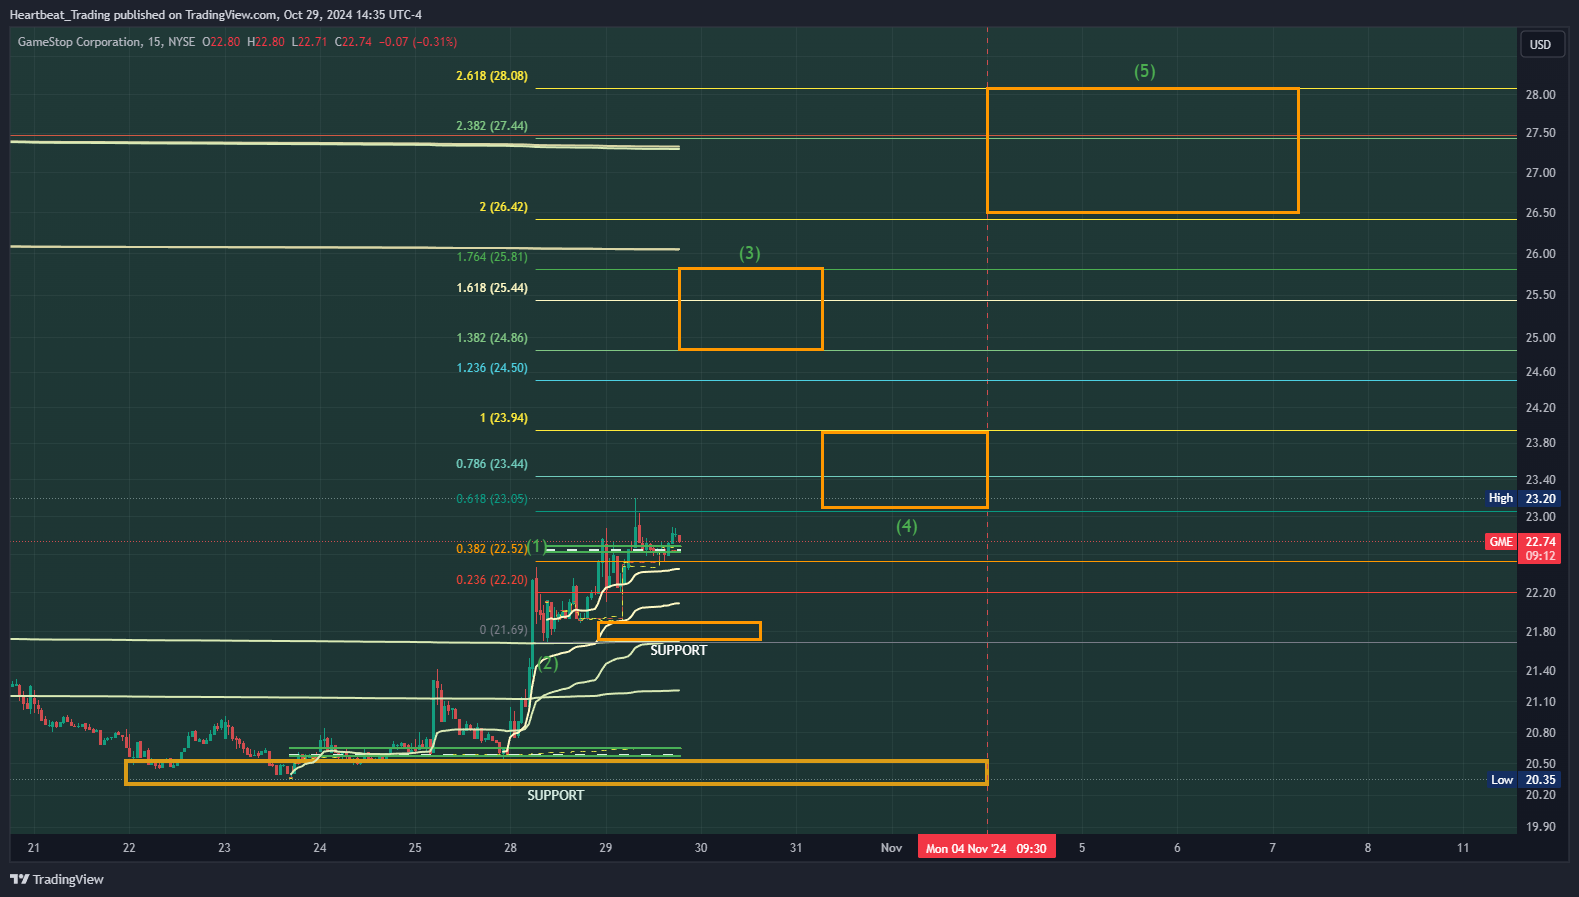Select the orange target box under wave (5)
This screenshot has width=1579, height=897.
[x=1143, y=151]
